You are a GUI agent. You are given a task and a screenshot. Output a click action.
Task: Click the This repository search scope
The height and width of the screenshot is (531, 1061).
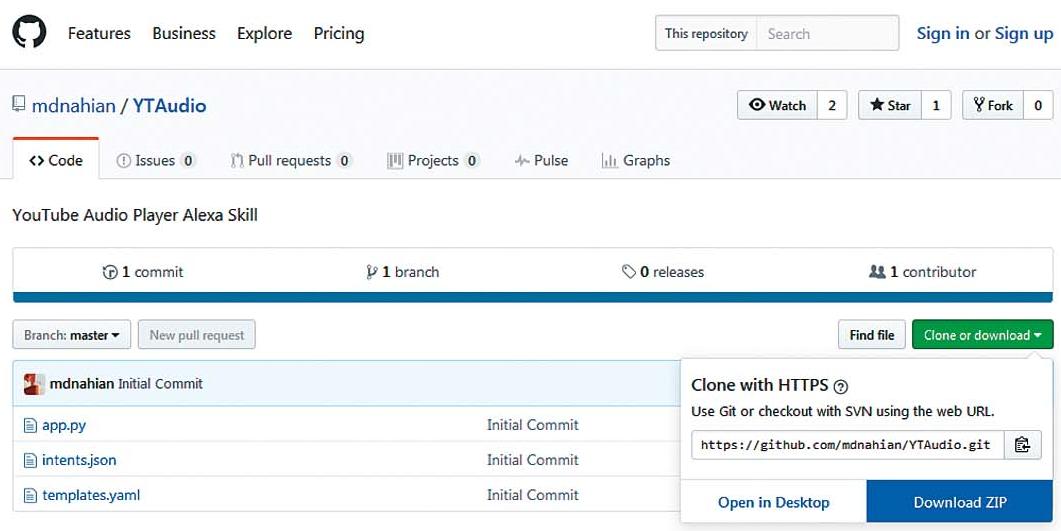coord(706,33)
